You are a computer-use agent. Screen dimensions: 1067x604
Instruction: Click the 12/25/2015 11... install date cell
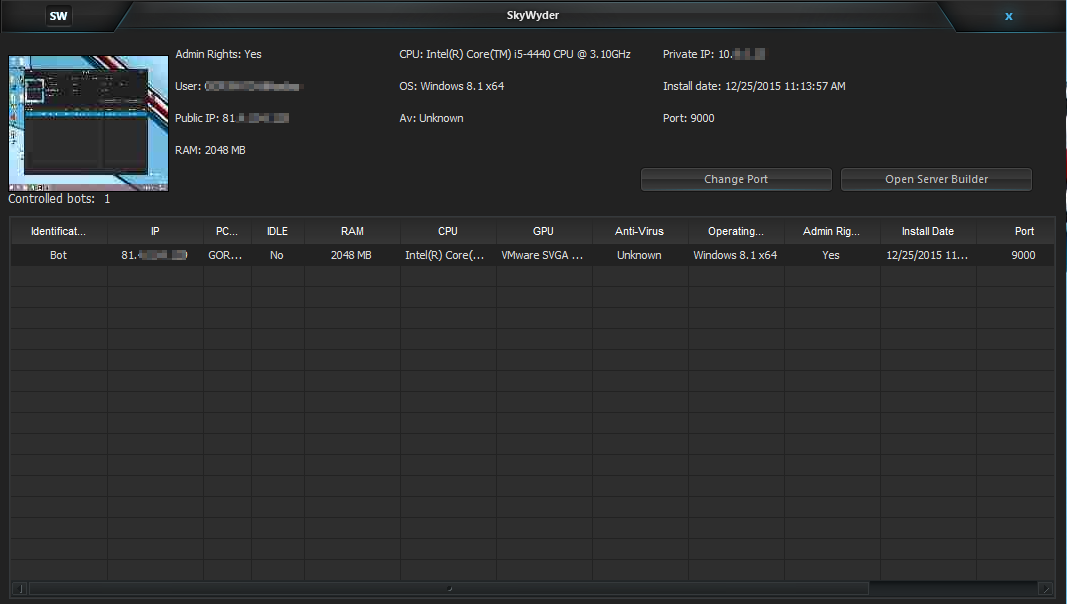[927, 255]
